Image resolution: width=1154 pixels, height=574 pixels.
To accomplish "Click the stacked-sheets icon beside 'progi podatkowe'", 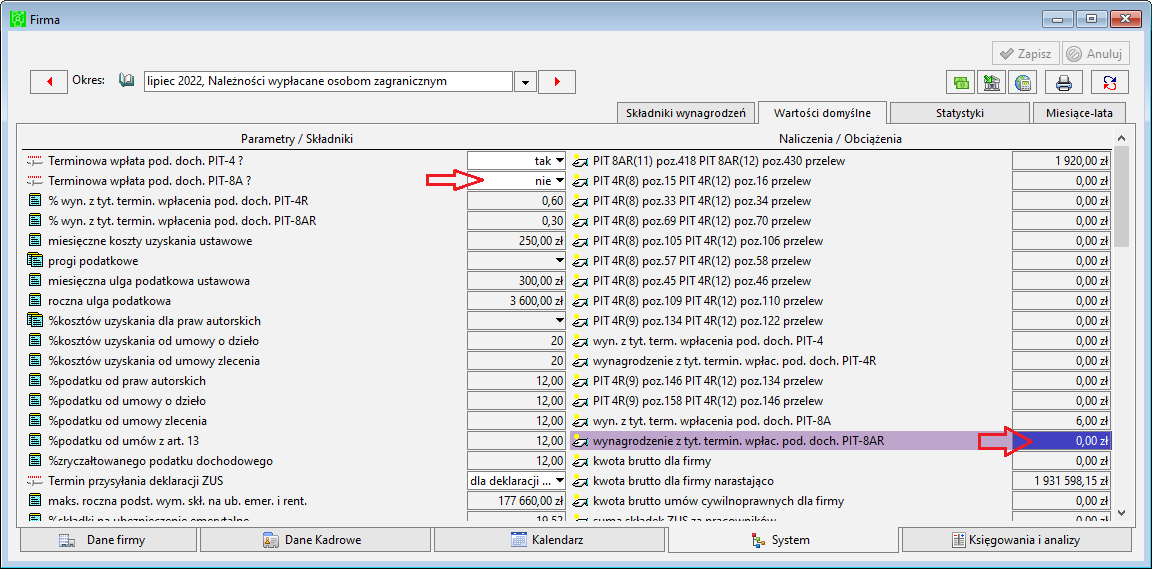I will (x=35, y=261).
